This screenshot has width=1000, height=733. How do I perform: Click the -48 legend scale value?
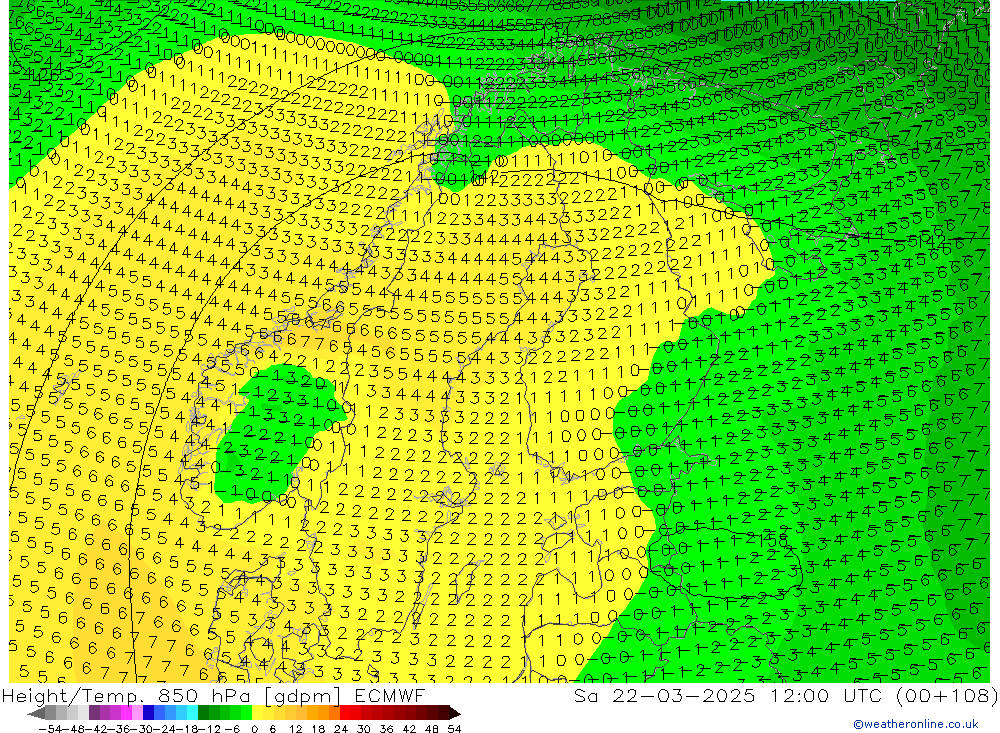coord(74,729)
